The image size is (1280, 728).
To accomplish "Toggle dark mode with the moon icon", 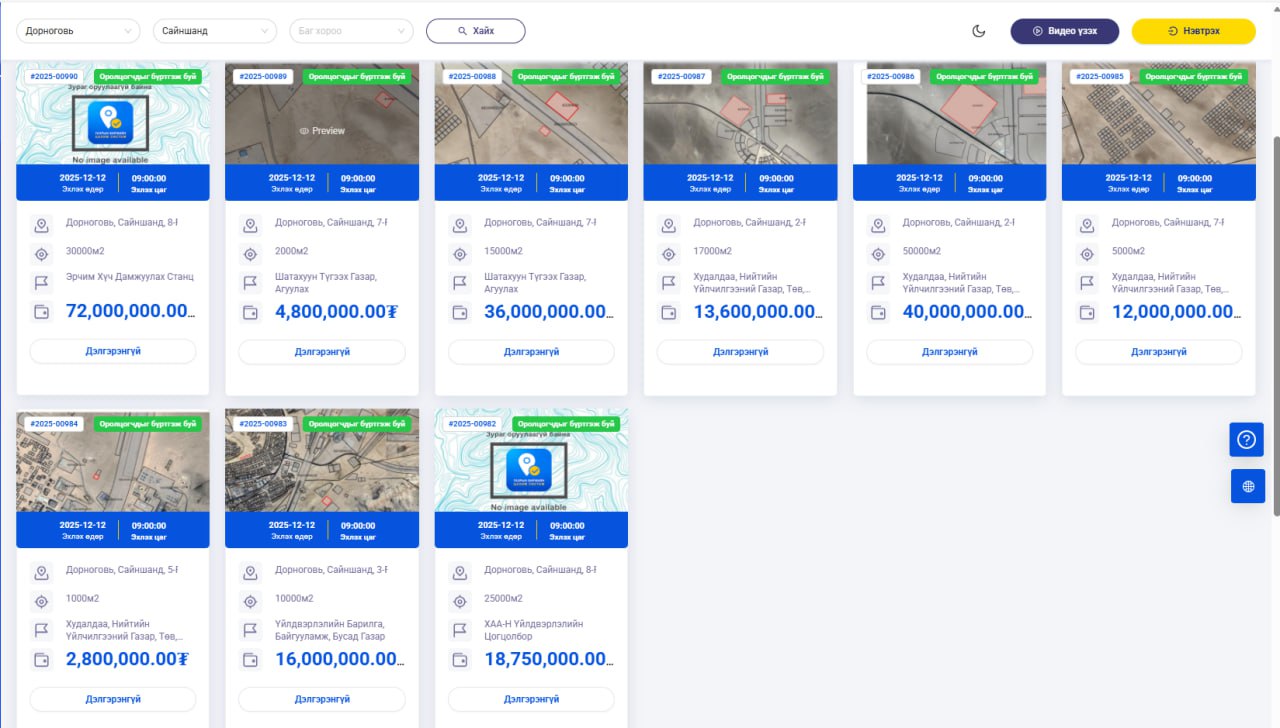I will click(x=979, y=31).
